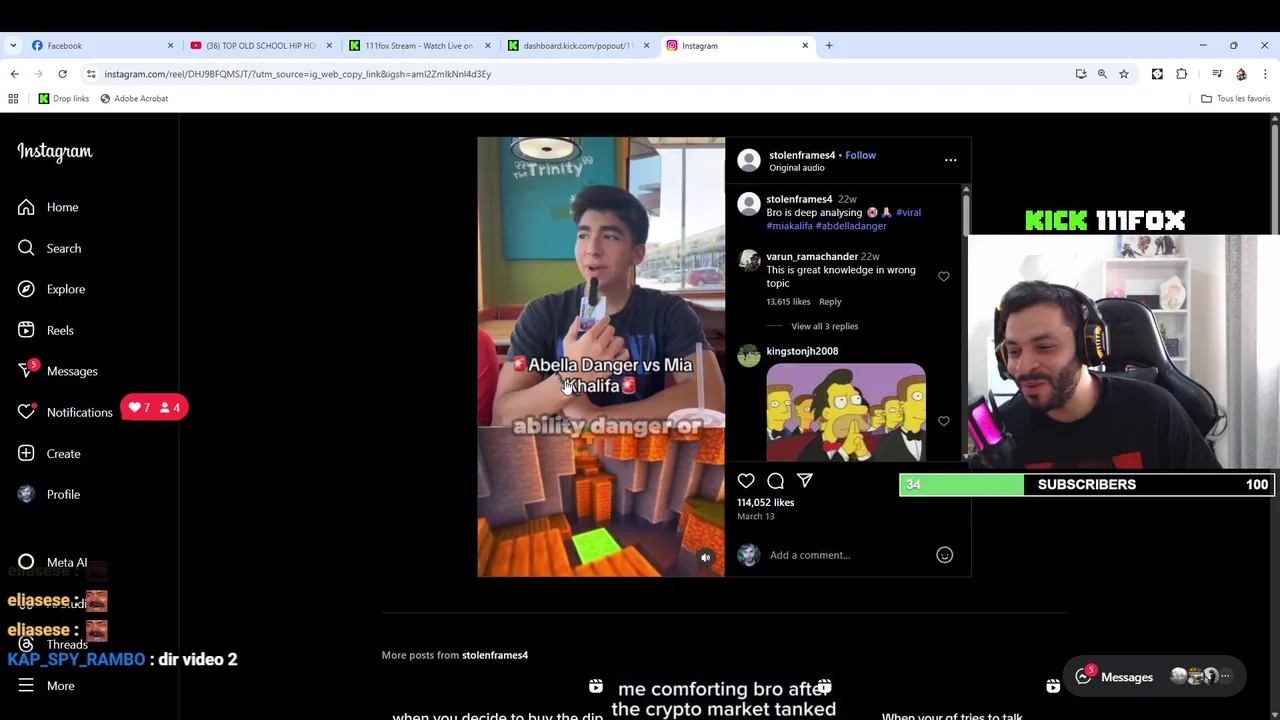The width and height of the screenshot is (1280, 720).
Task: Open Messages in the left sidebar
Action: pos(57,371)
